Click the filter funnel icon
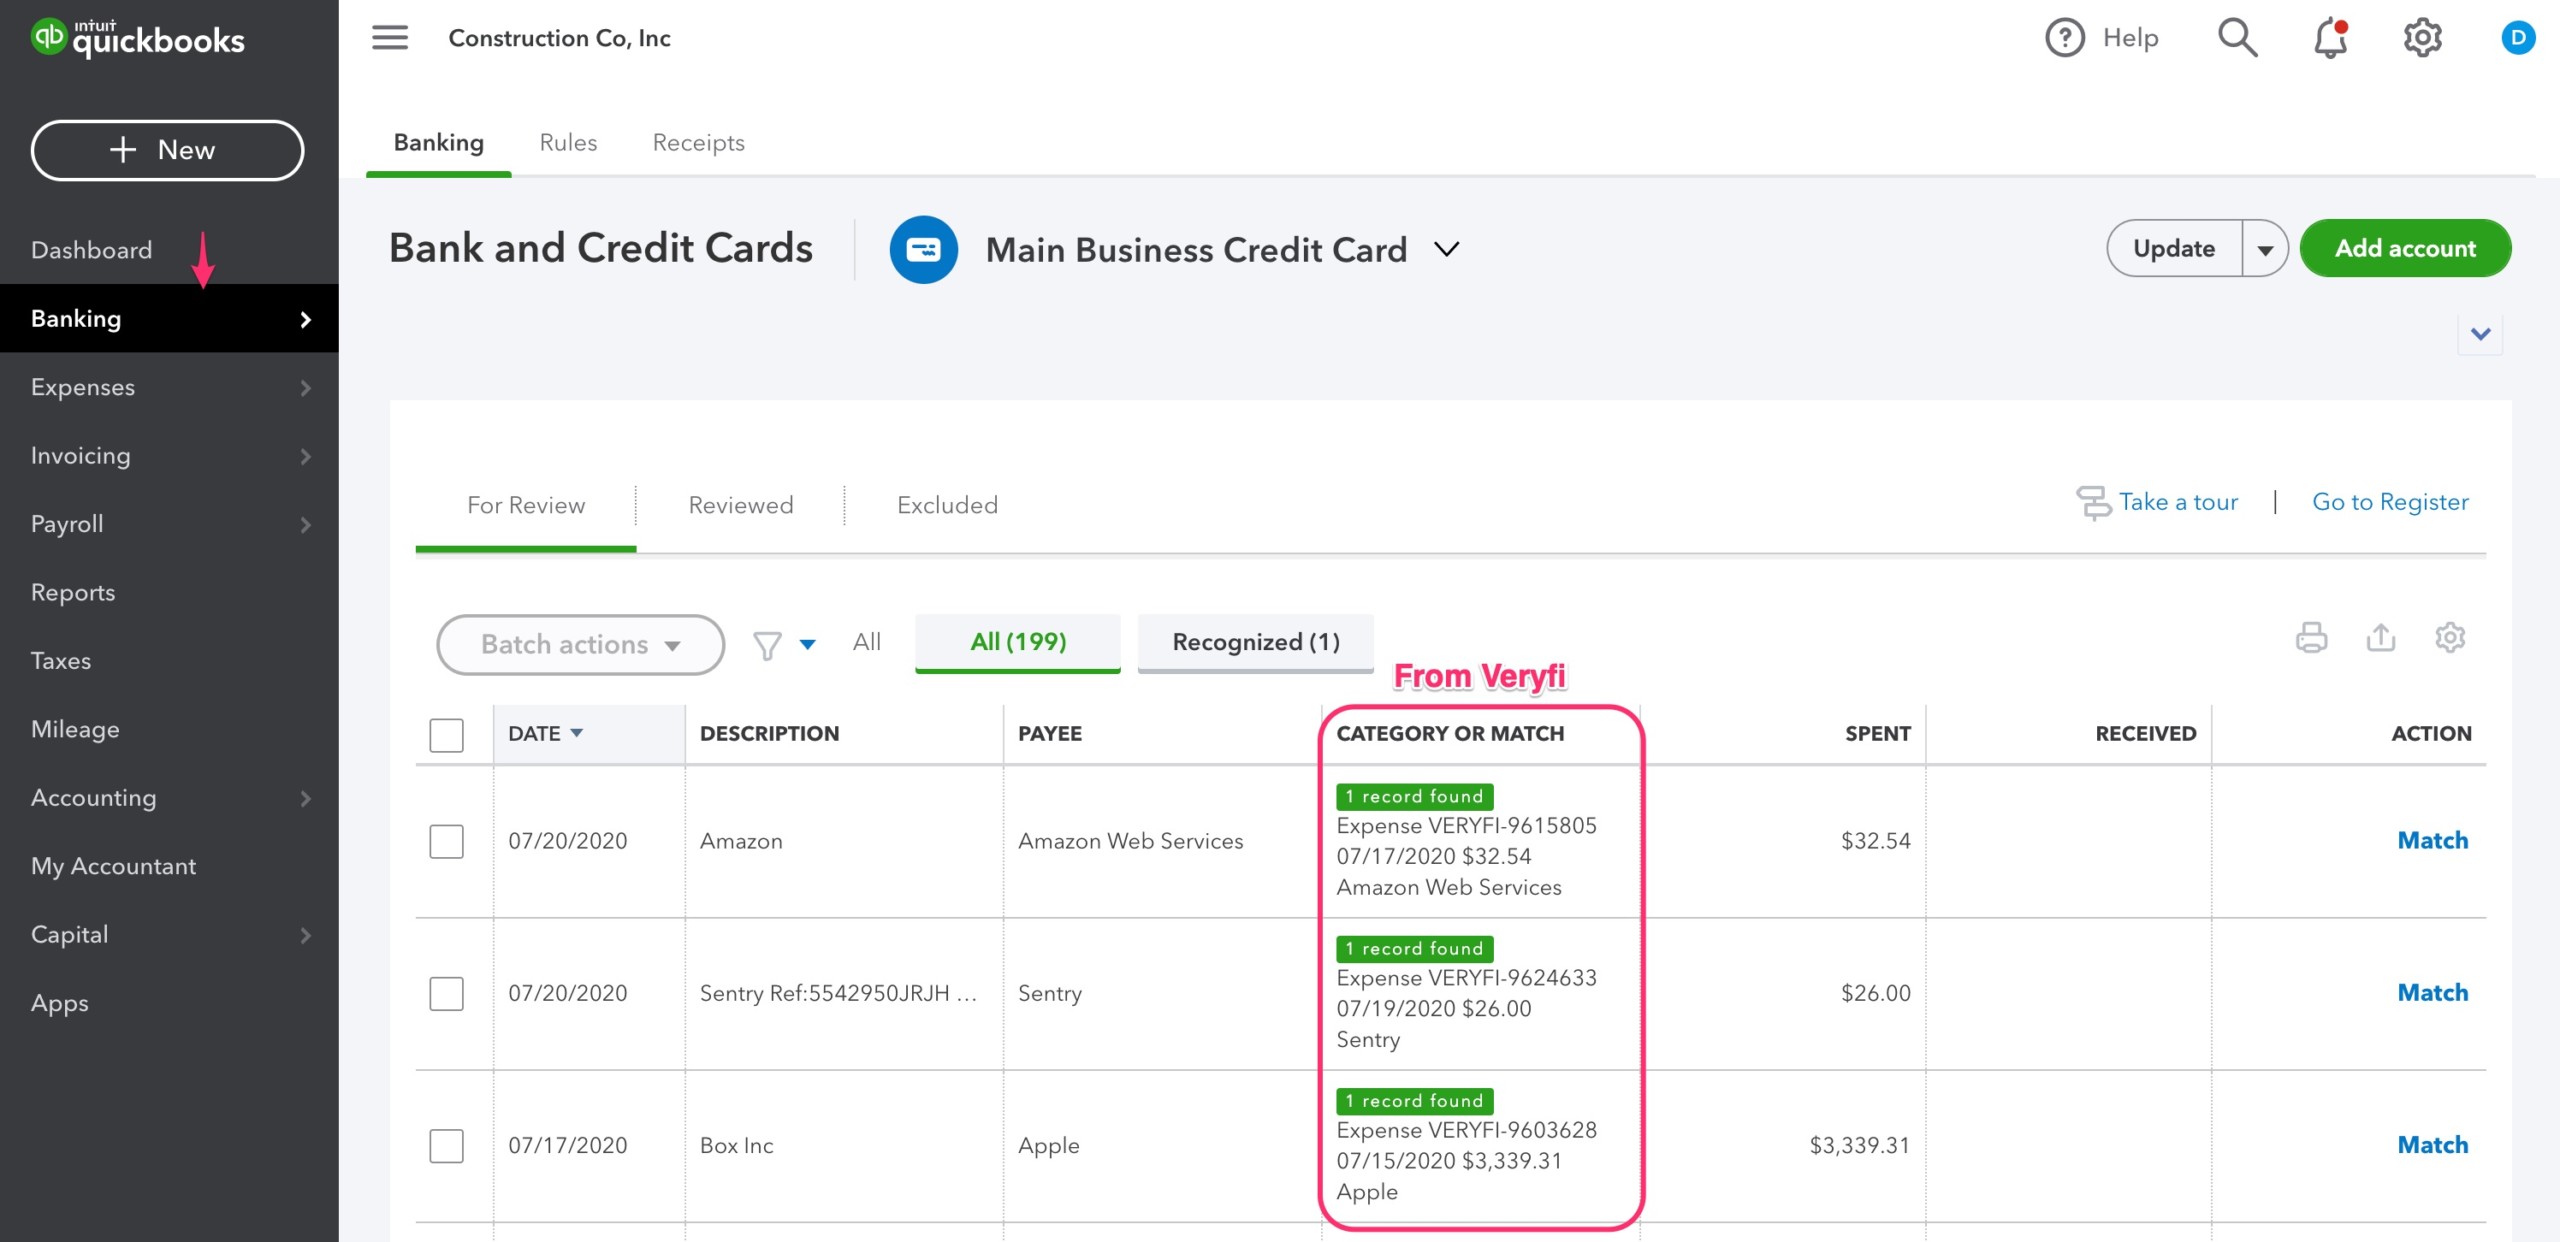 click(x=767, y=643)
